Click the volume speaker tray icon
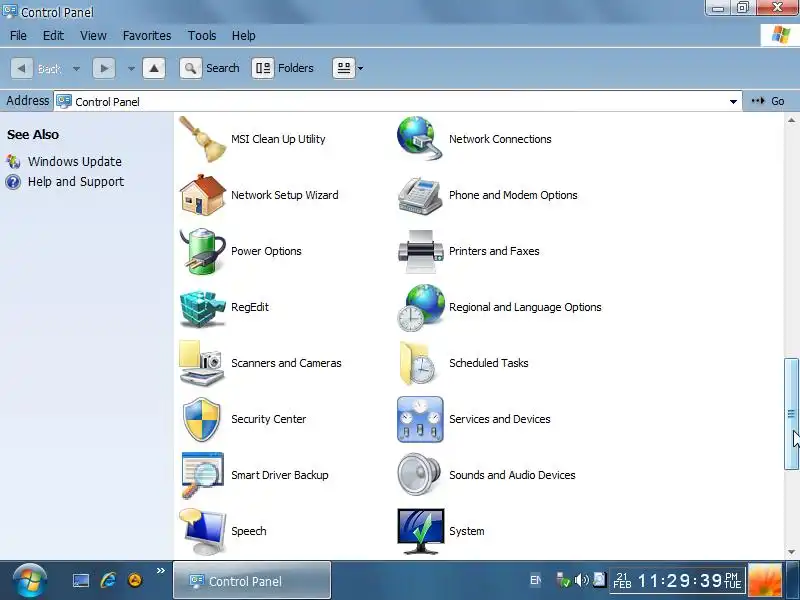Image resolution: width=800 pixels, height=600 pixels. tap(581, 580)
